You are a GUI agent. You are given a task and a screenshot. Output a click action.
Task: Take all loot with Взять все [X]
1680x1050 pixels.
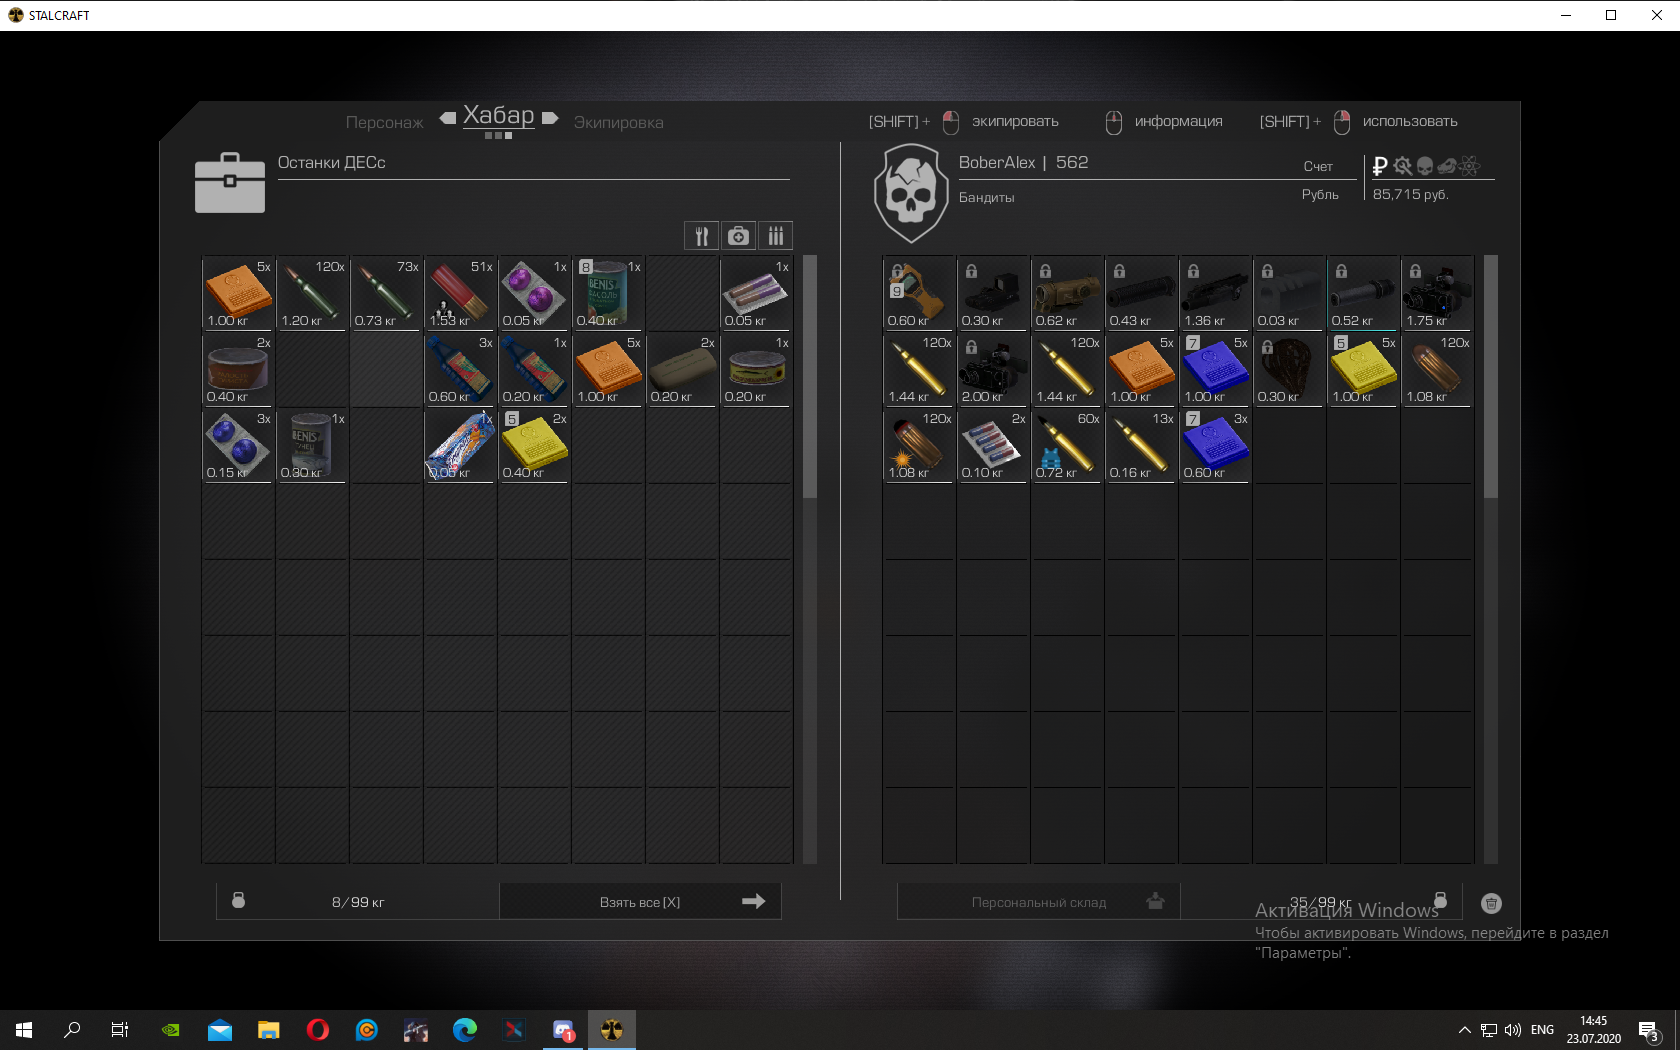640,901
